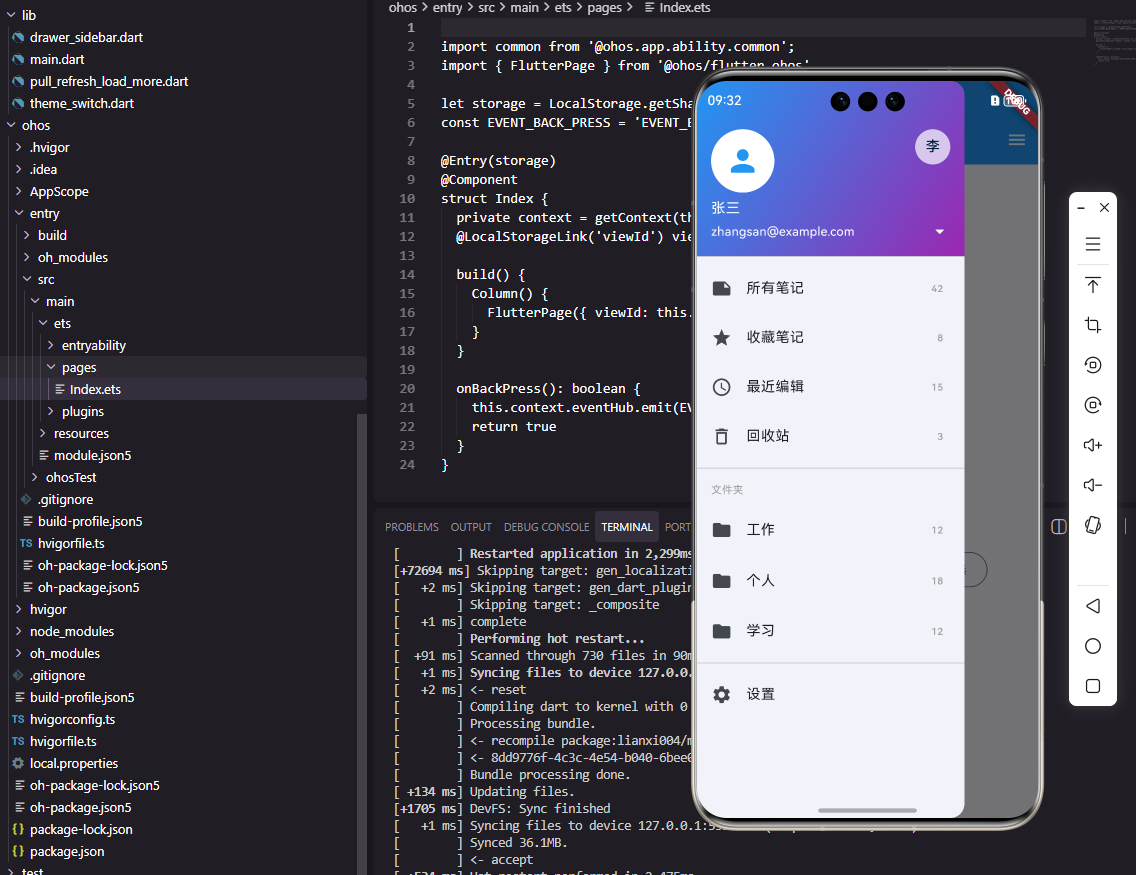Collapse the lib folder
Viewport: 1136px width, 875px height.
pos(11,14)
